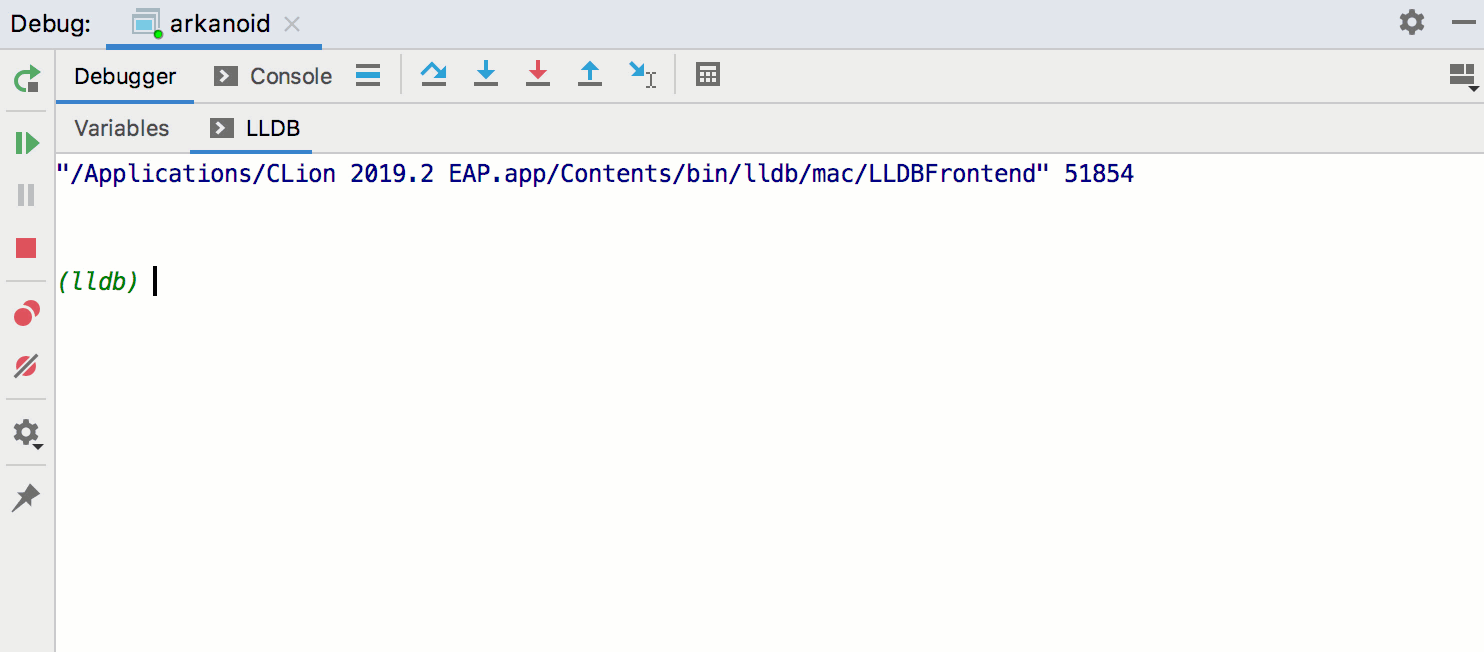1484x652 pixels.
Task: Click the Step Out icon
Action: click(590, 75)
